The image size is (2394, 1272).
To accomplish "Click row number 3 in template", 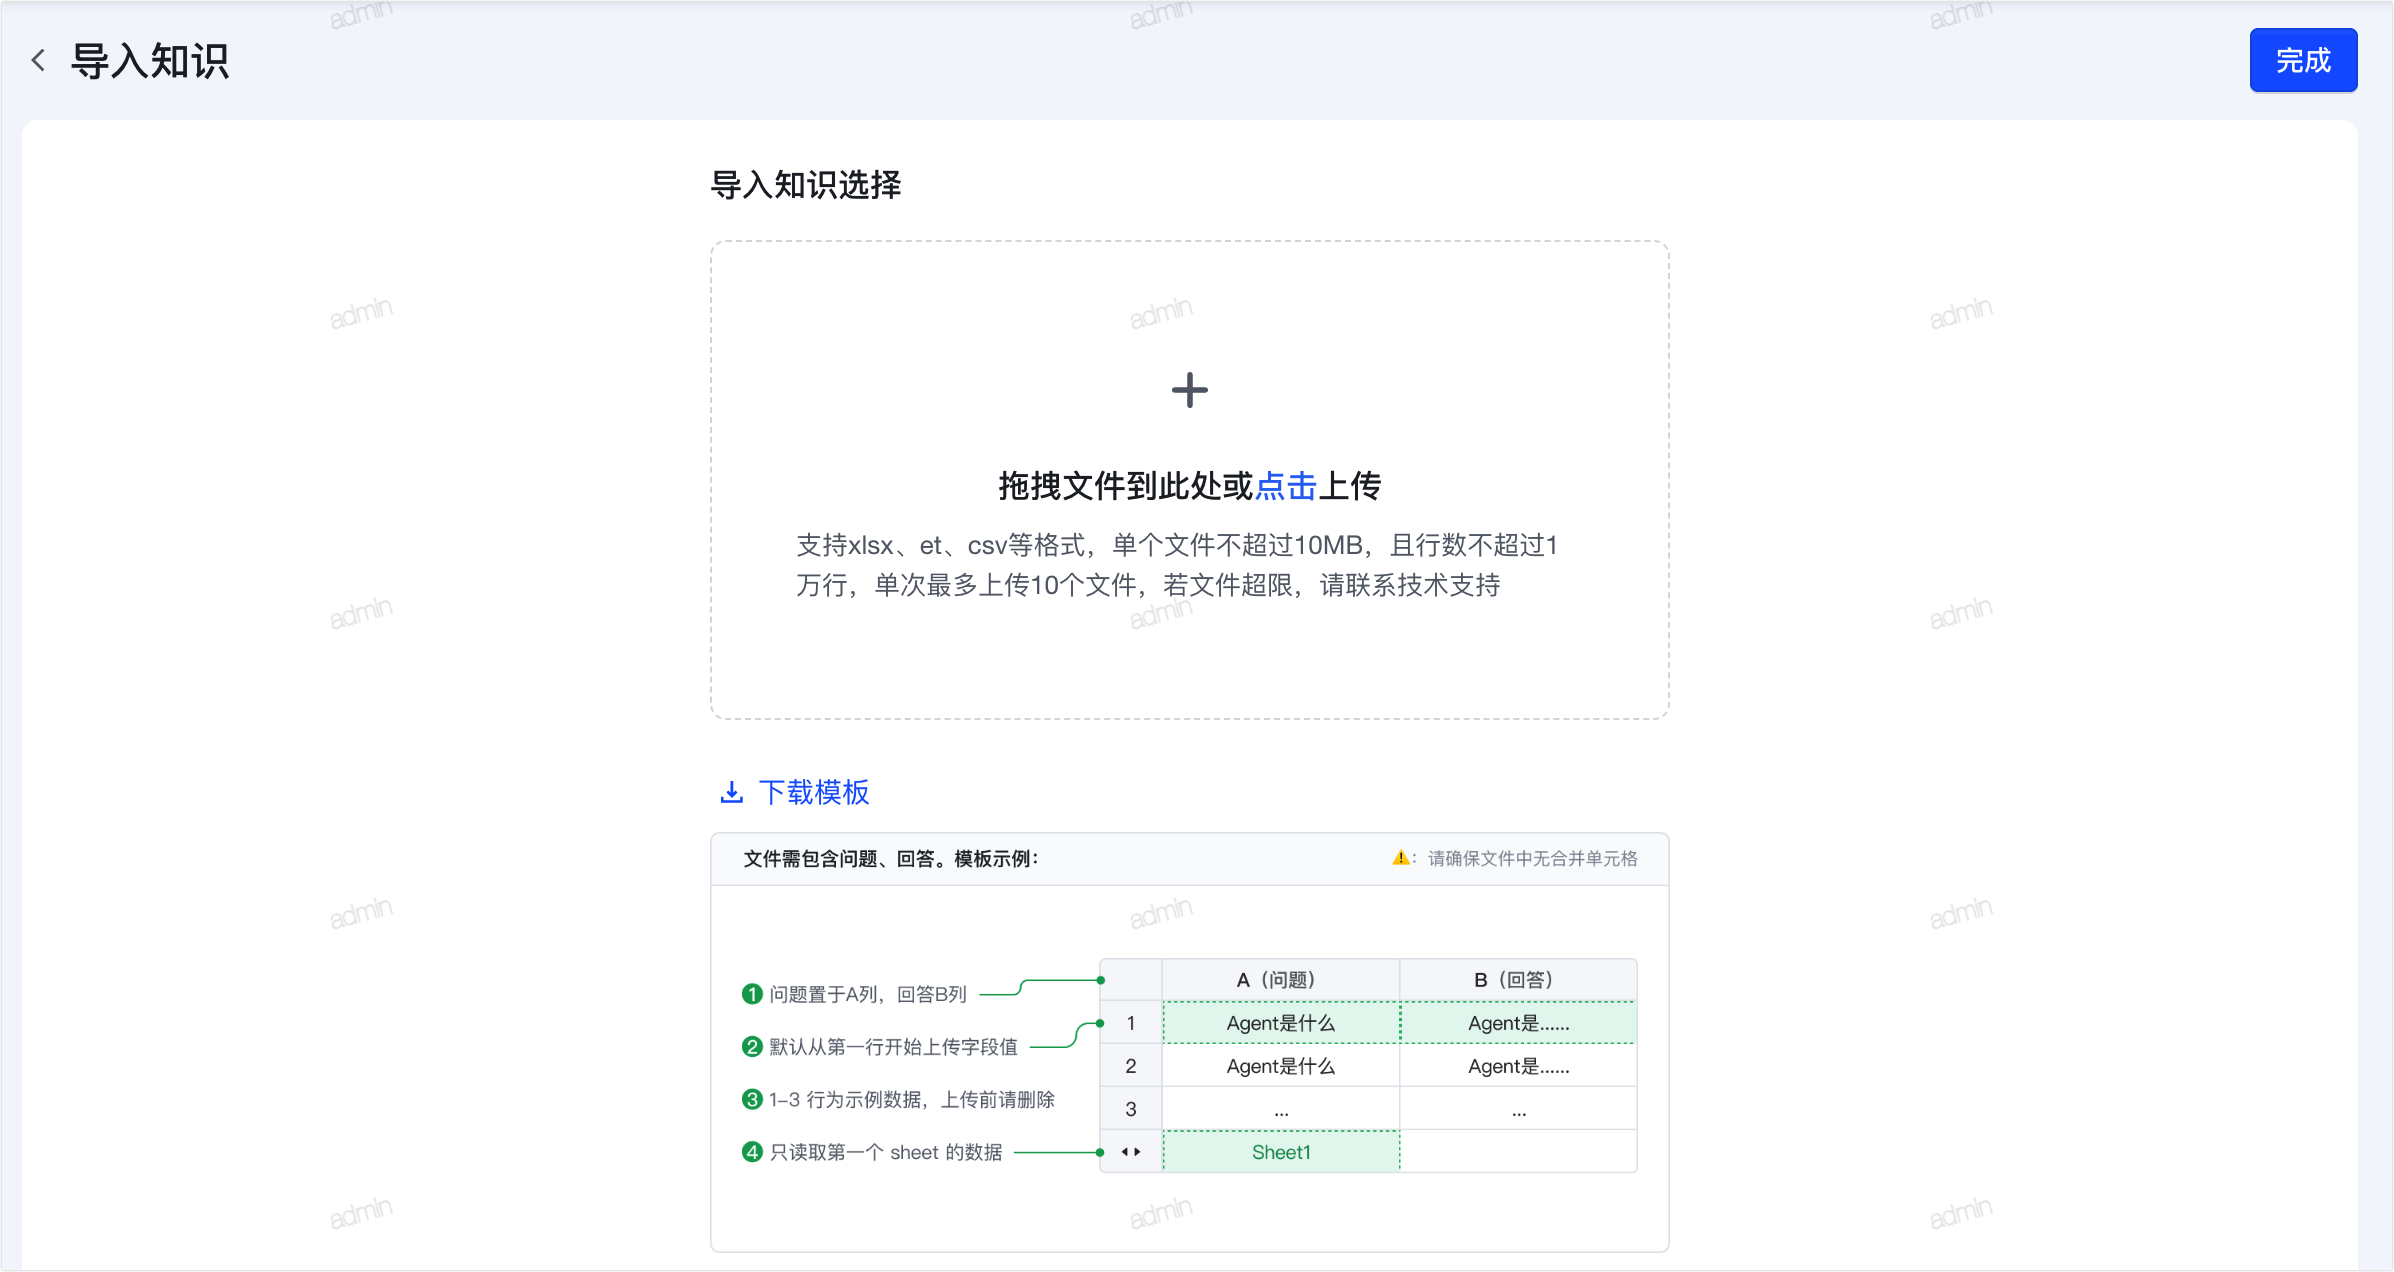I will tap(1131, 1109).
